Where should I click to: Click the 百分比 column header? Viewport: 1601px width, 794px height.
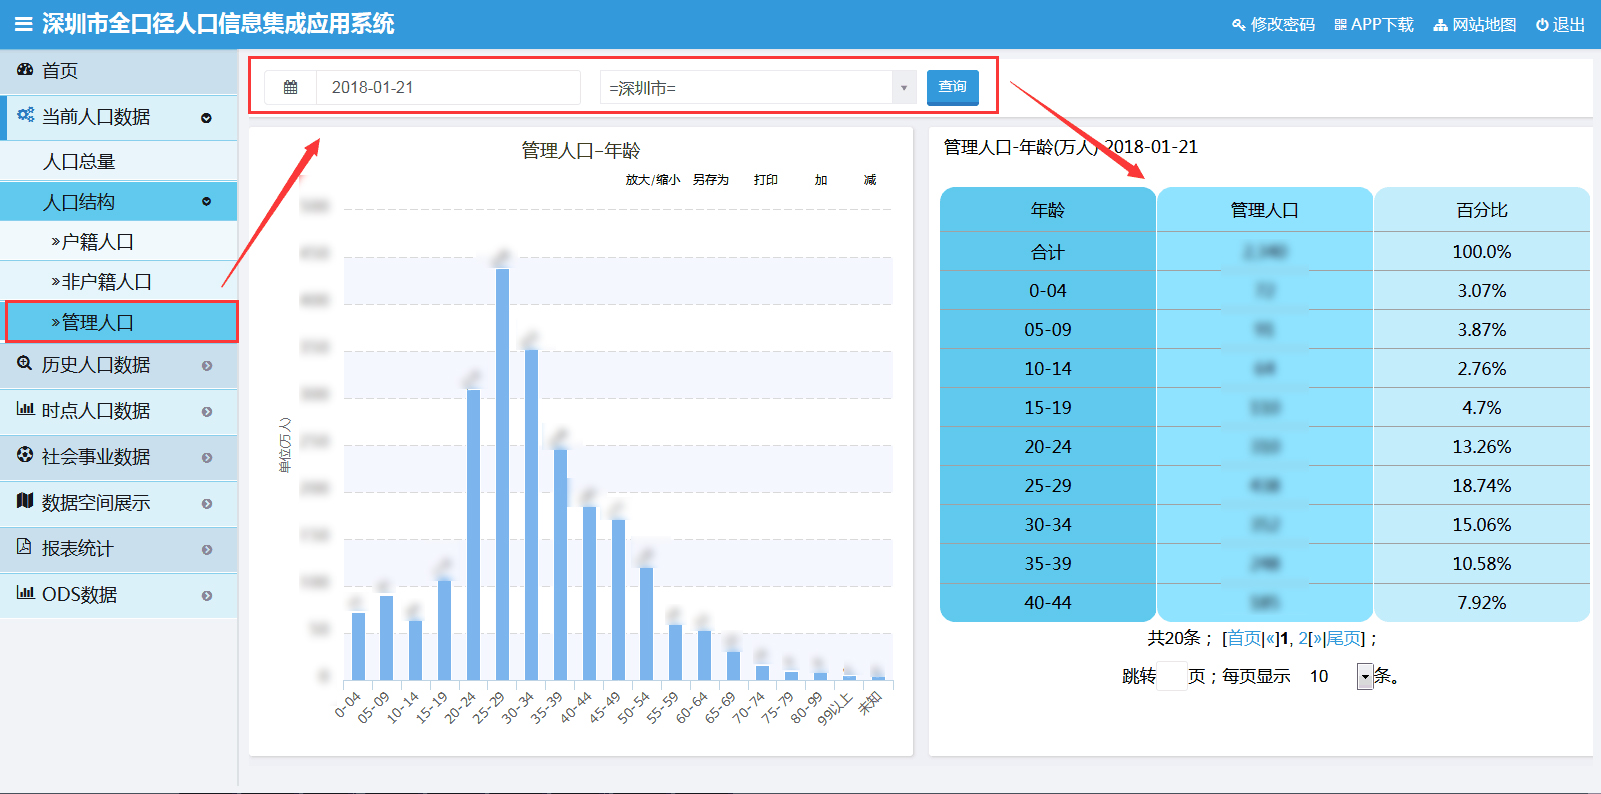(1482, 210)
